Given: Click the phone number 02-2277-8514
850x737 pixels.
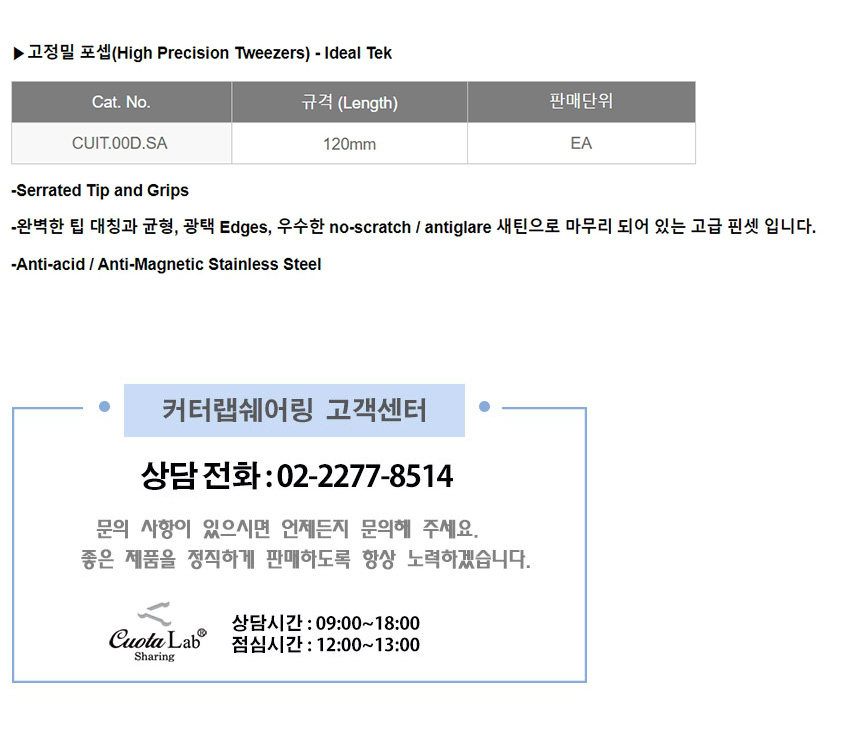Looking at the screenshot, I should pyautogui.click(x=364, y=476).
